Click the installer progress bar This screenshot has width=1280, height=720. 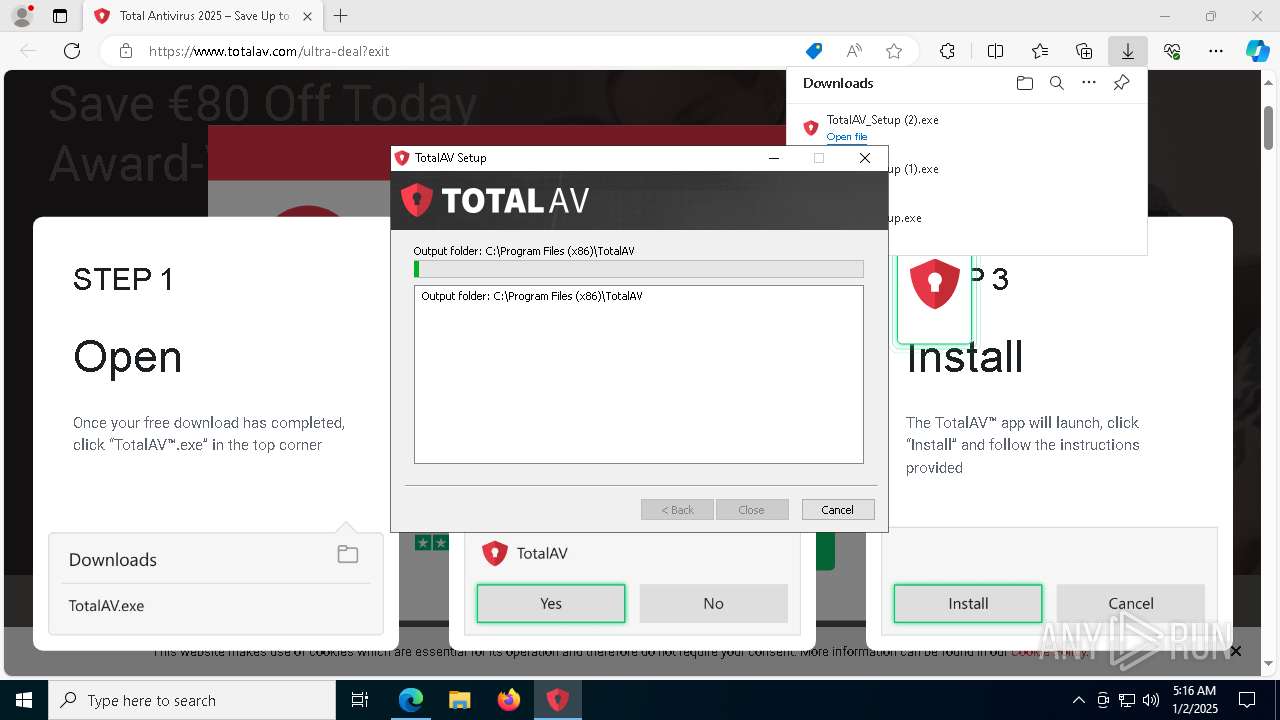[x=639, y=269]
